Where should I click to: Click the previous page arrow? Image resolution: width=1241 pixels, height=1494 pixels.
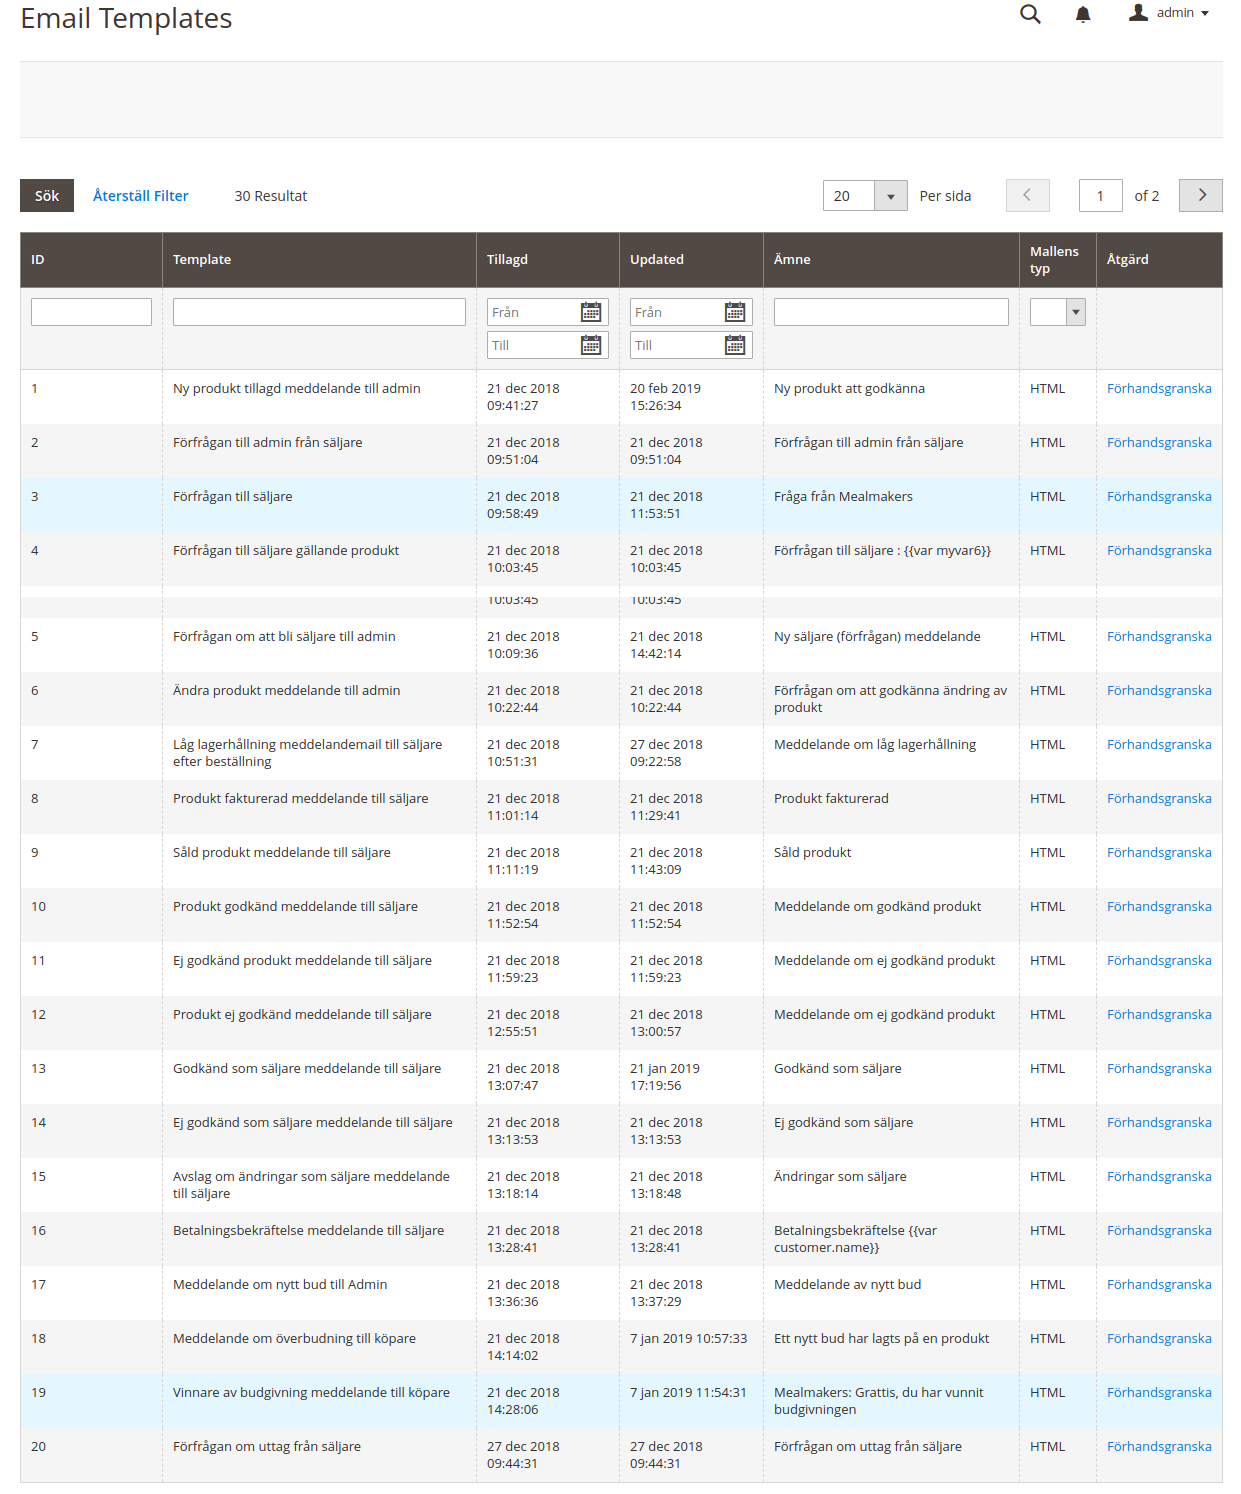(1027, 196)
